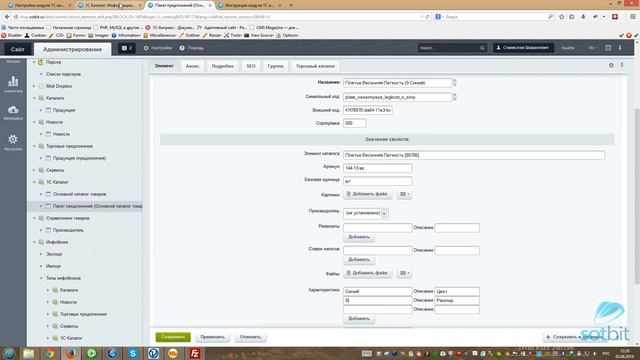Click the Артикул input field
The height and width of the screenshot is (360, 640).
[x=378, y=168]
